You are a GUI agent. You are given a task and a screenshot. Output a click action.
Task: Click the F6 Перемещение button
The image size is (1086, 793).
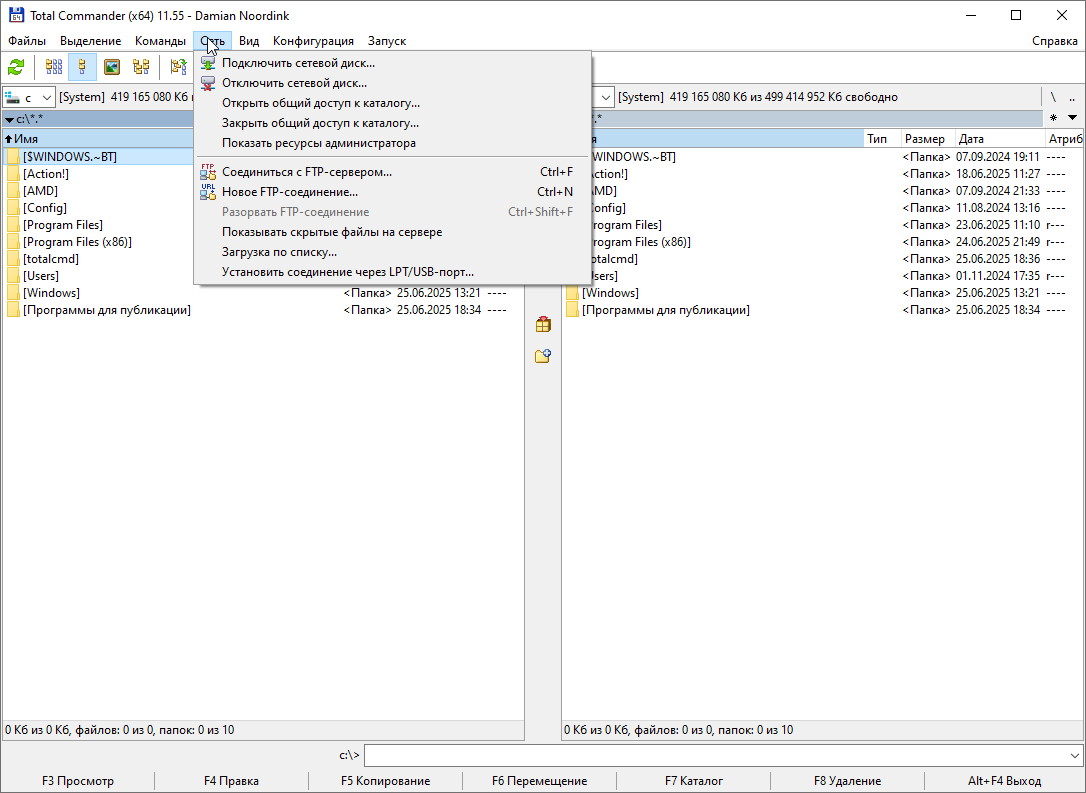tap(540, 781)
